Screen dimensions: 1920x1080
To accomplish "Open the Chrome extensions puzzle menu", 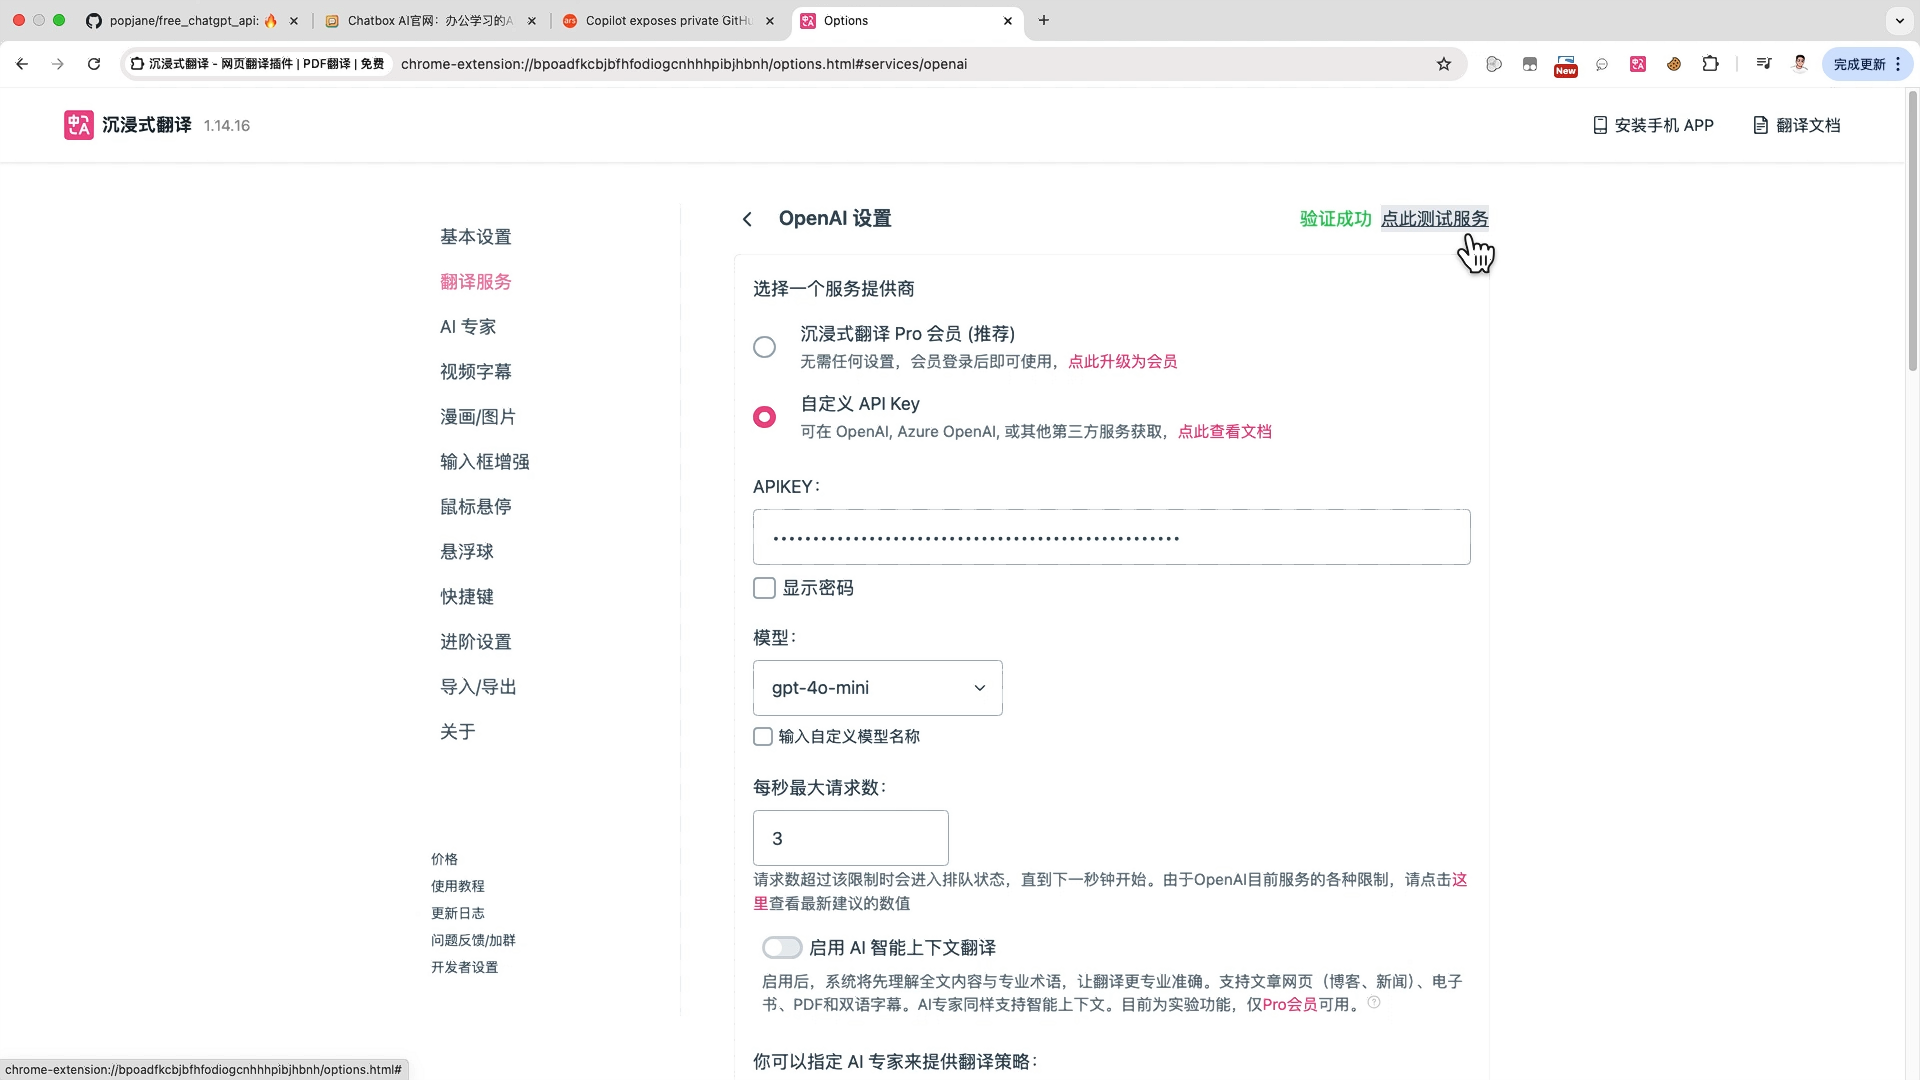I will click(x=1710, y=64).
